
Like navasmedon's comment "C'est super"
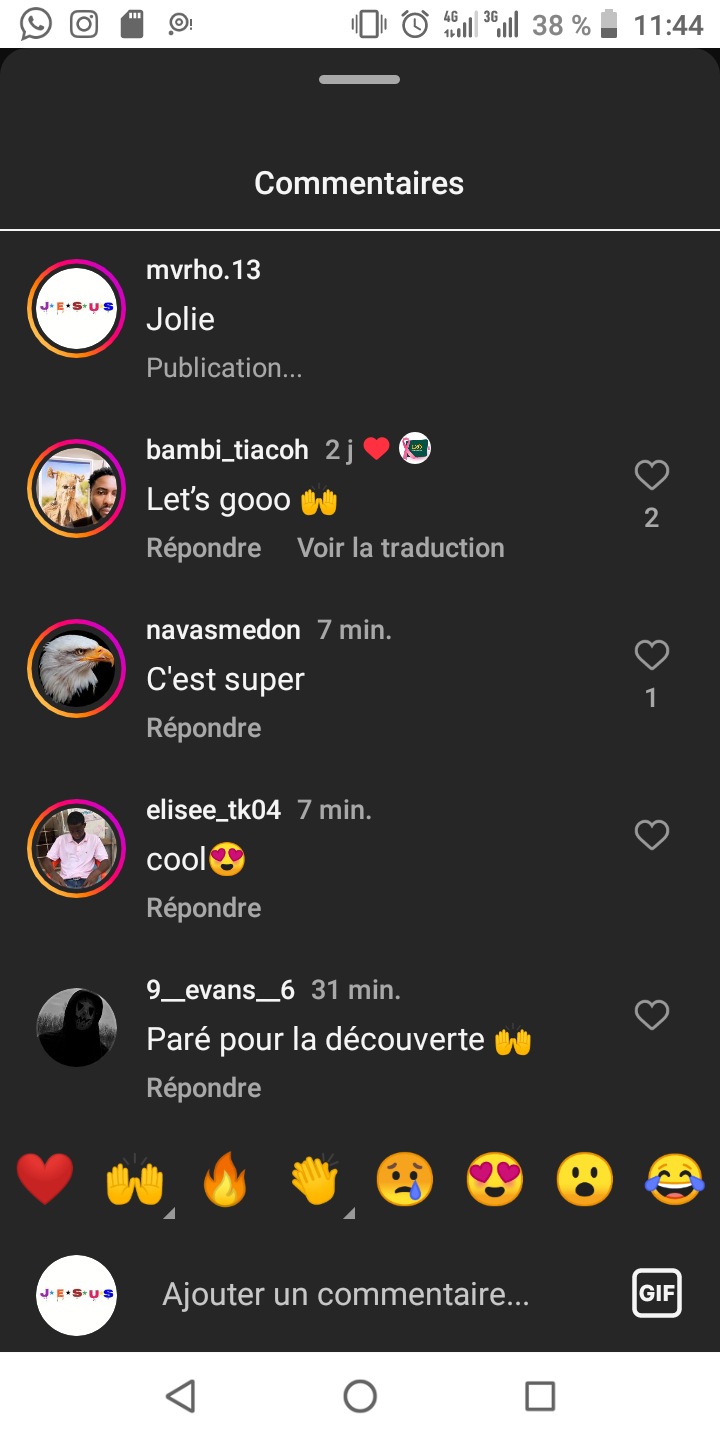click(x=652, y=656)
